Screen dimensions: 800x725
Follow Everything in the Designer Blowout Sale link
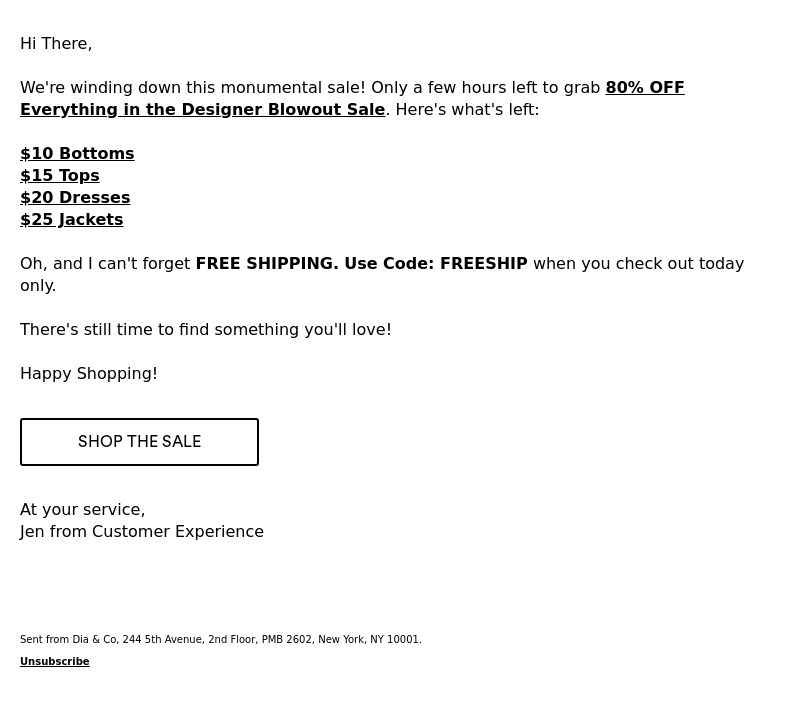tap(203, 110)
